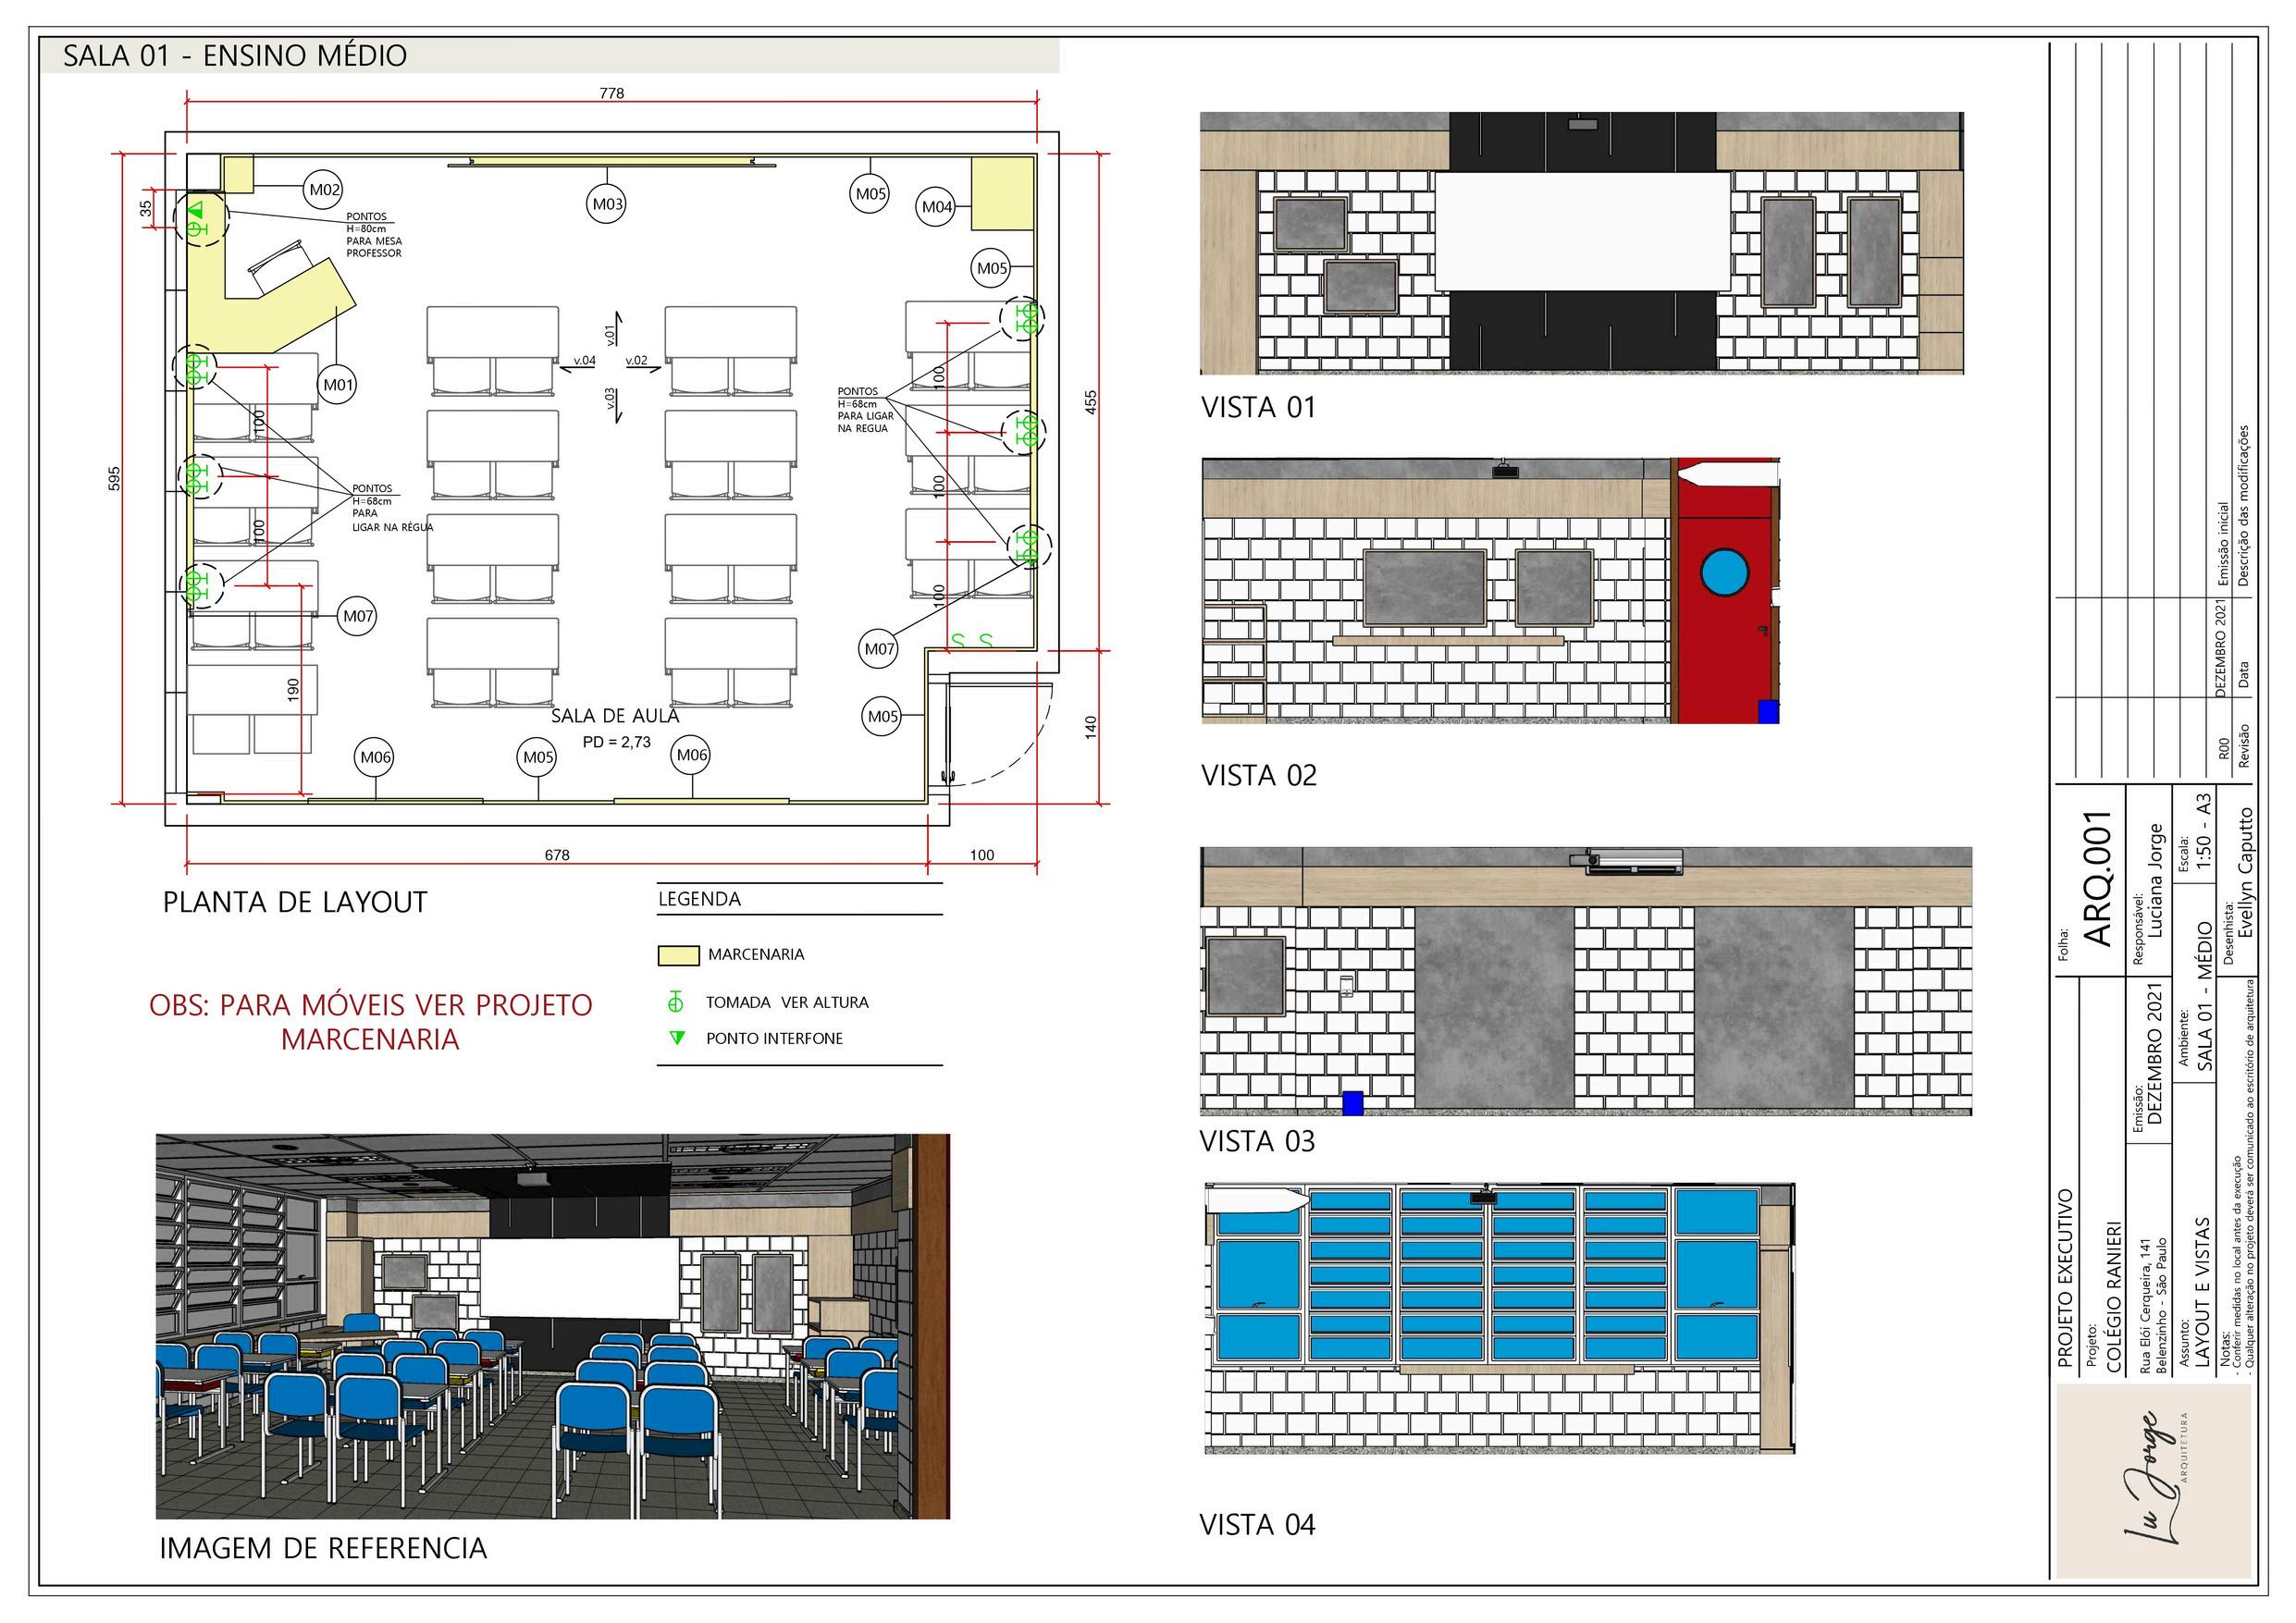
Task: Click the wall light switch in Vista 03
Action: (x=1347, y=985)
